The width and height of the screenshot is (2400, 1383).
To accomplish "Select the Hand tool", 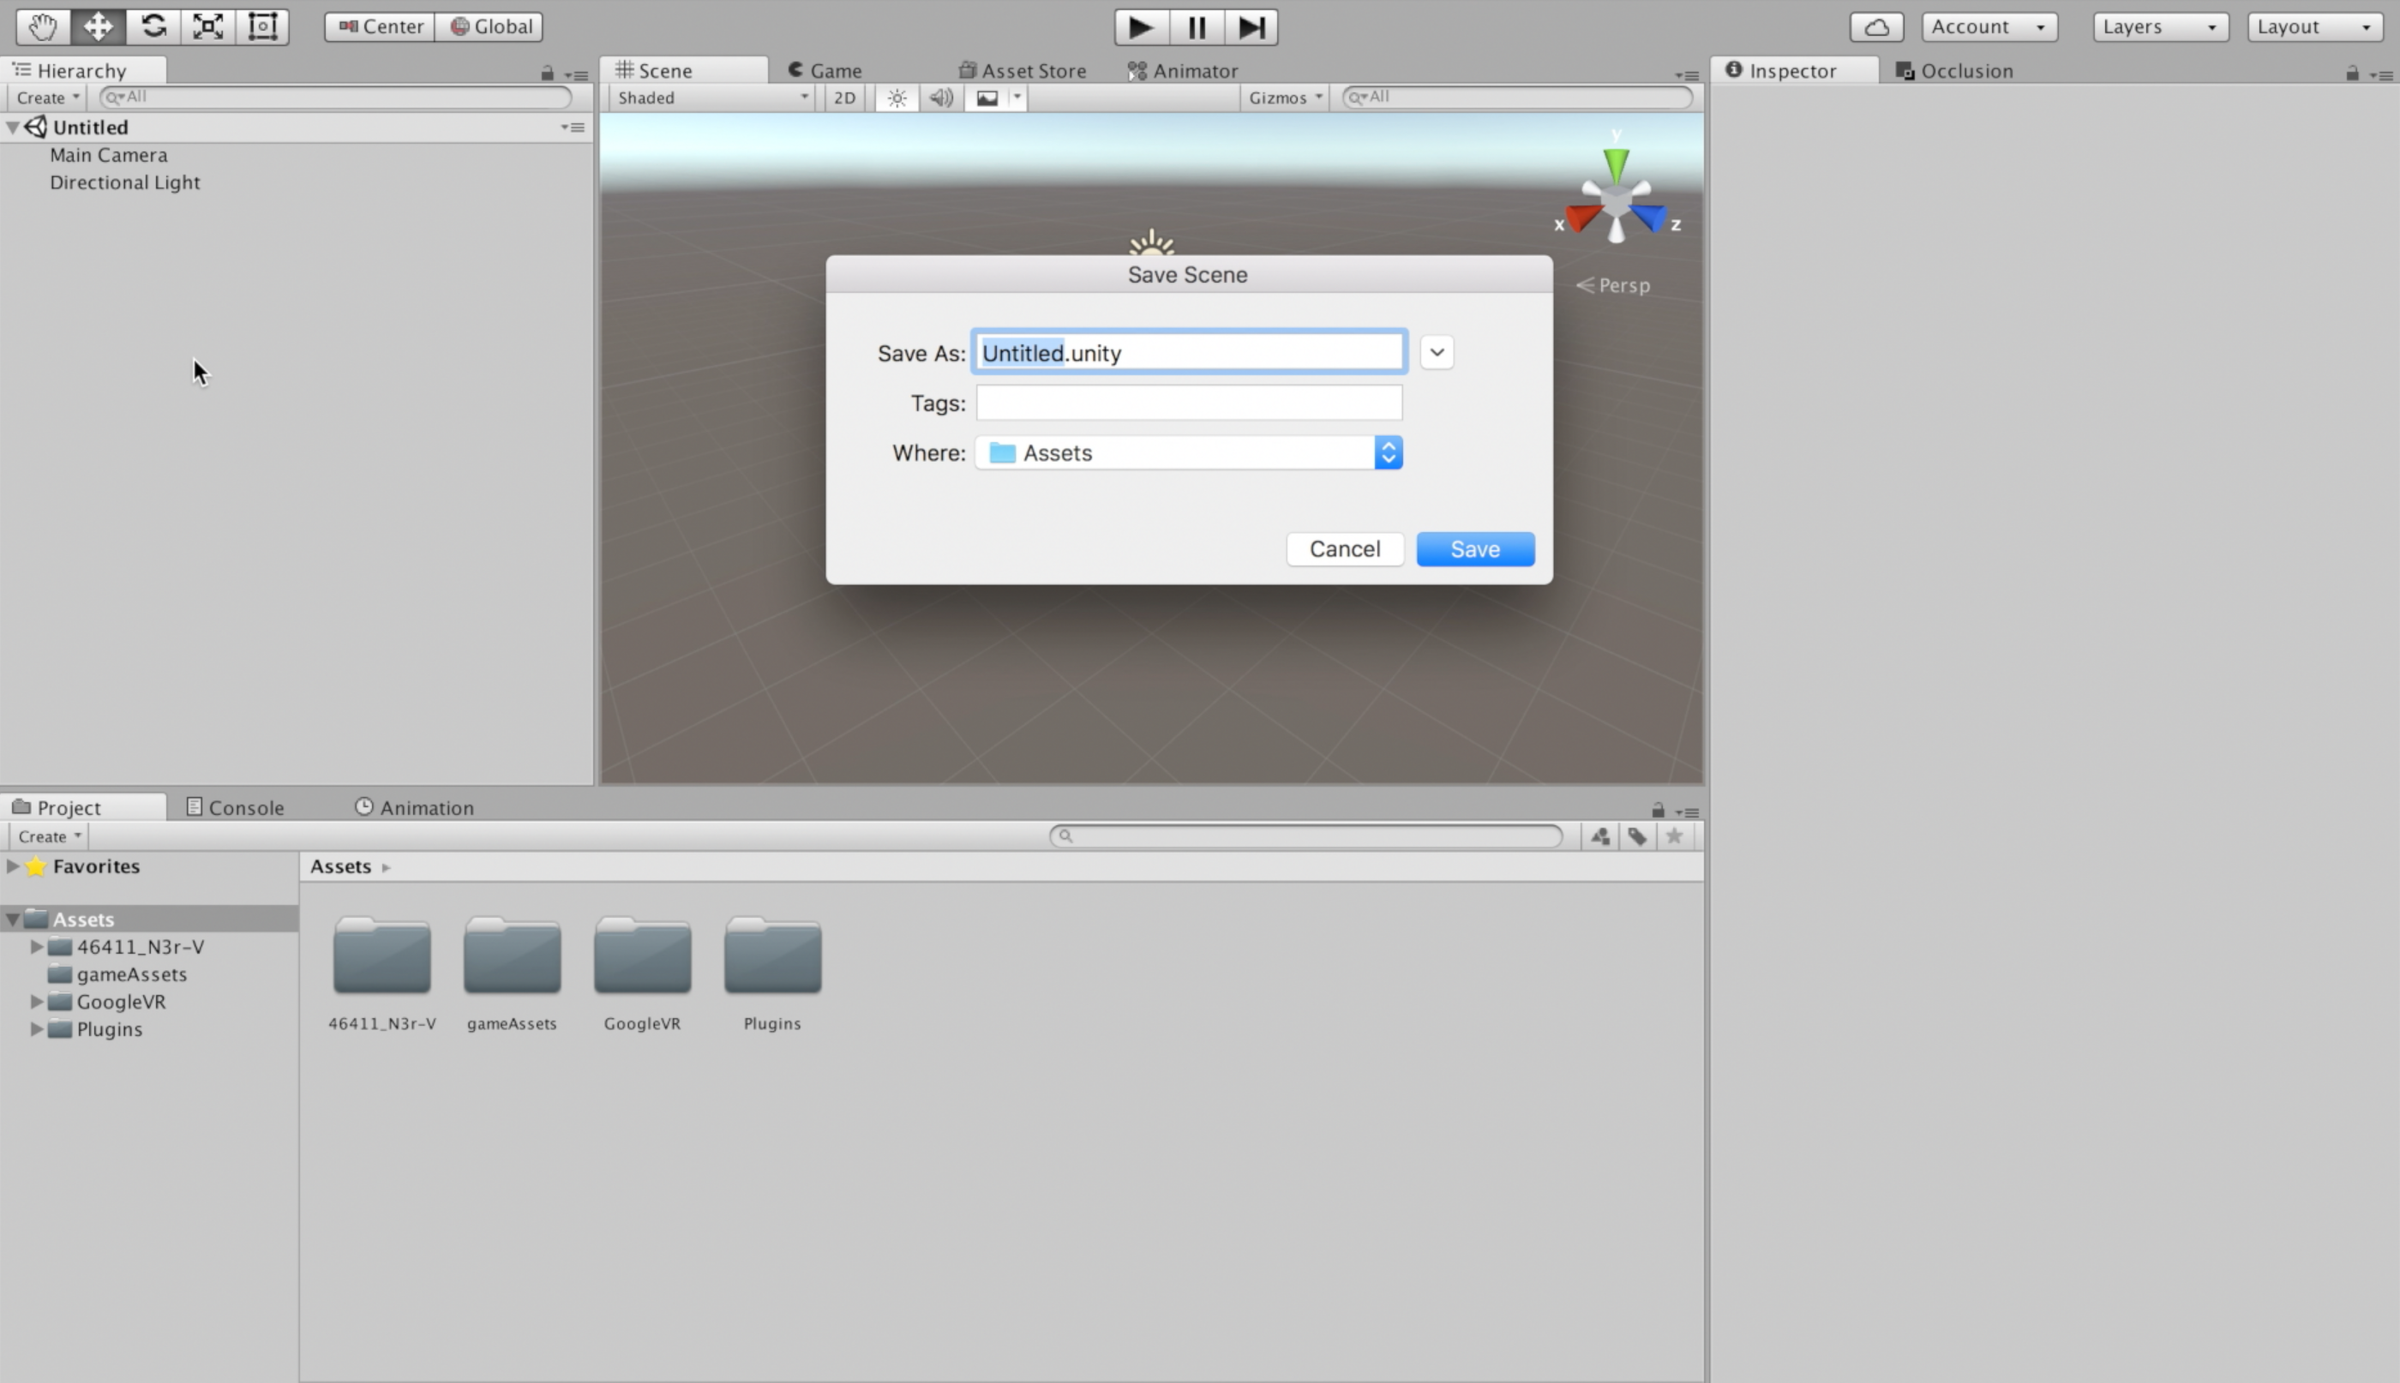I will (41, 27).
